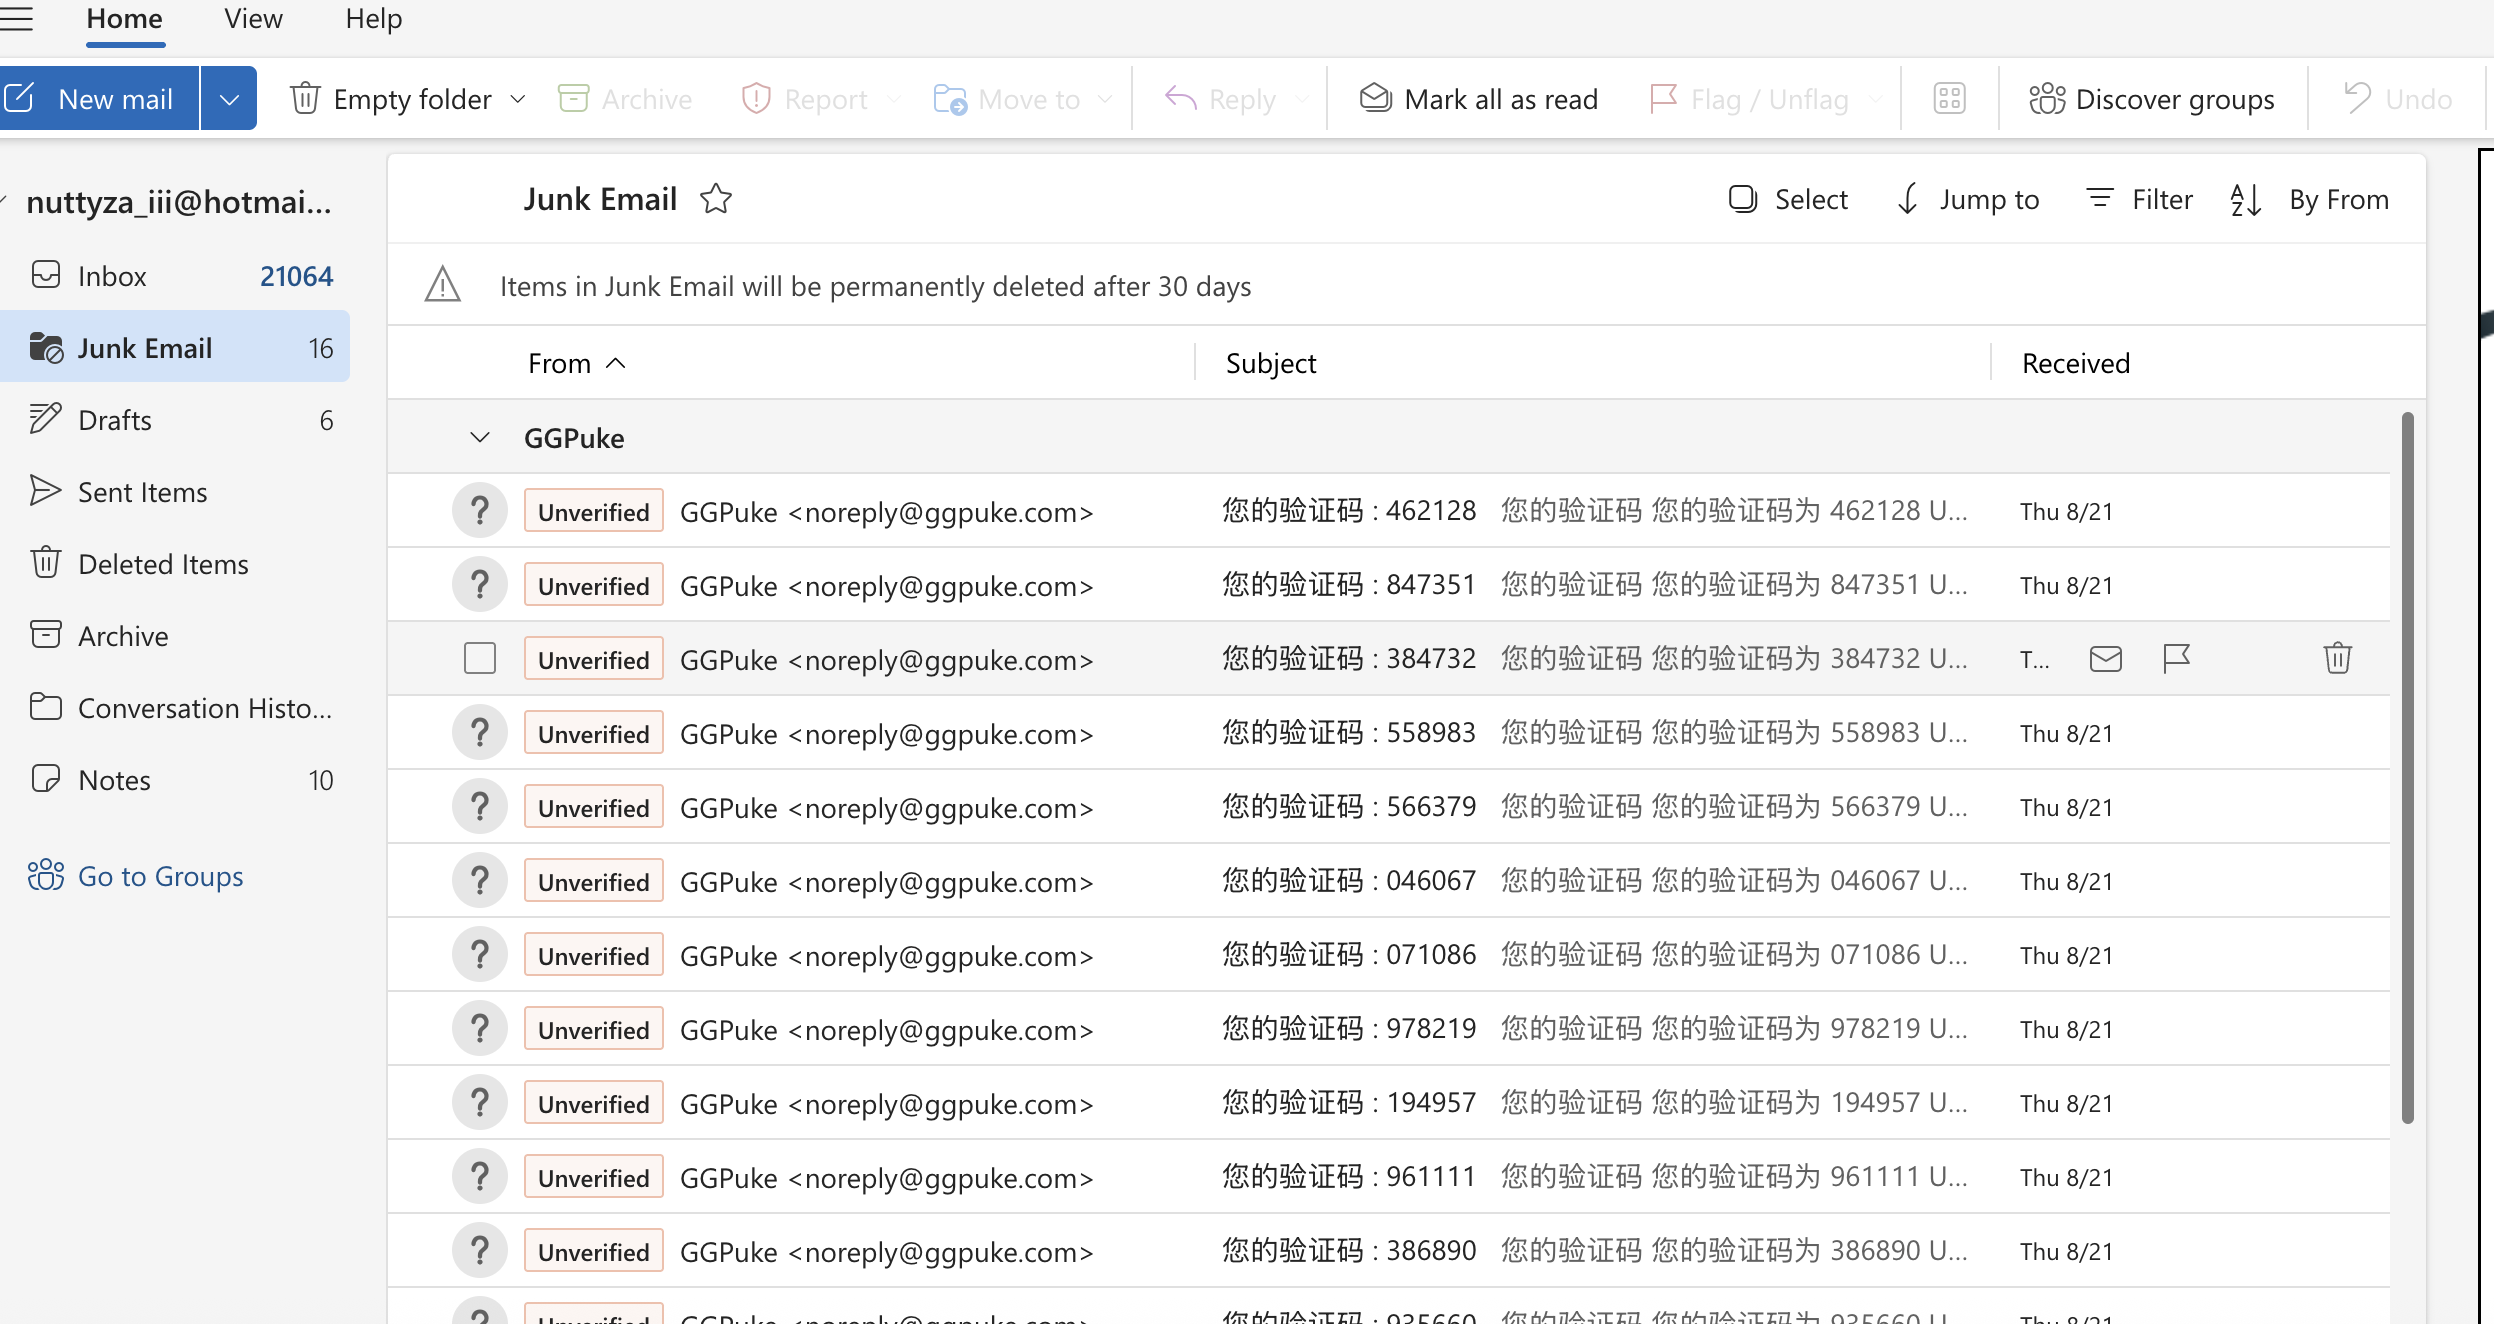Click the sender avatar for the 462128 email
This screenshot has height=1324, width=2494.
pyautogui.click(x=480, y=511)
